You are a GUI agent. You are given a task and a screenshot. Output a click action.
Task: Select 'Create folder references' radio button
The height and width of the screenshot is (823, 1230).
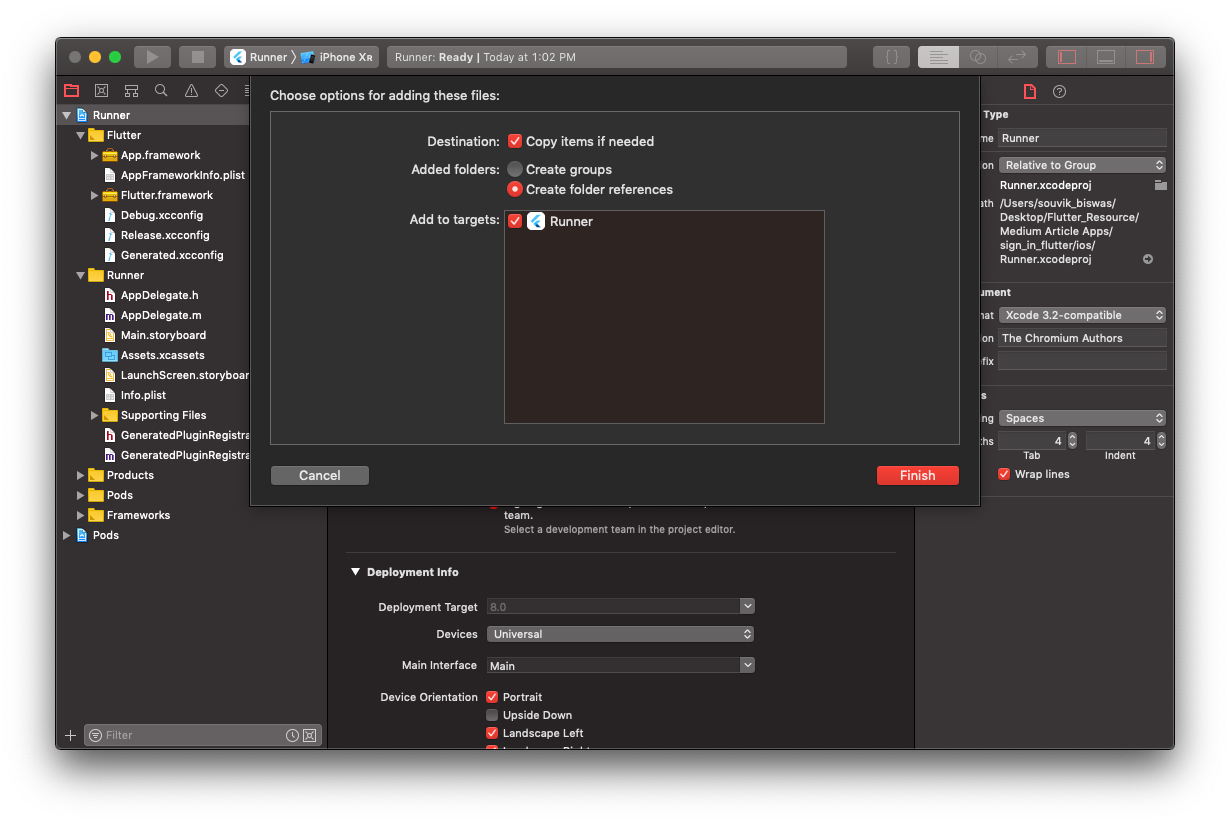pyautogui.click(x=515, y=189)
